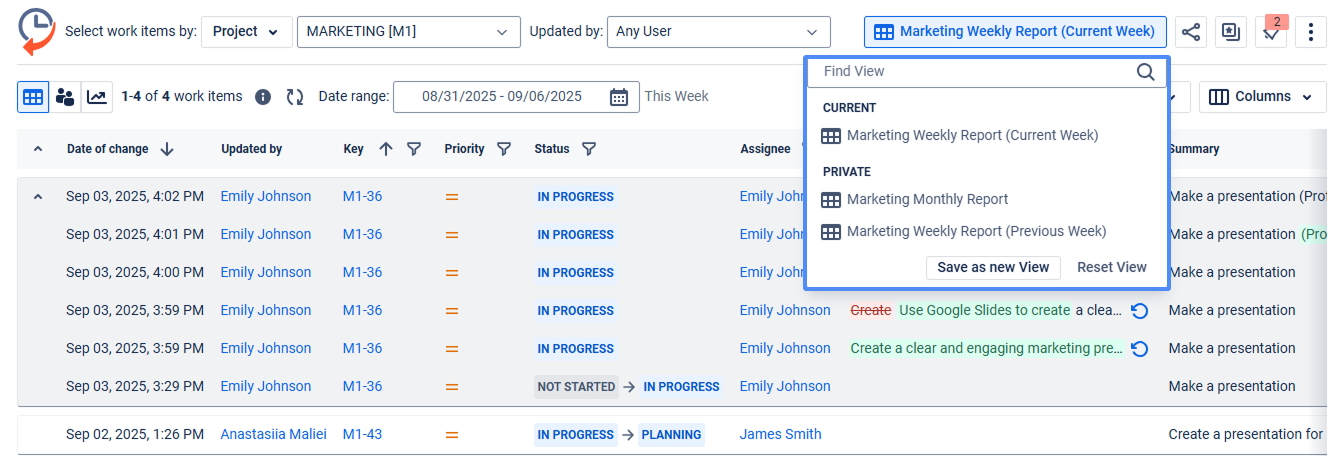Switch to the users view mode
Viewport: 1340px width, 456px height.
coord(65,97)
